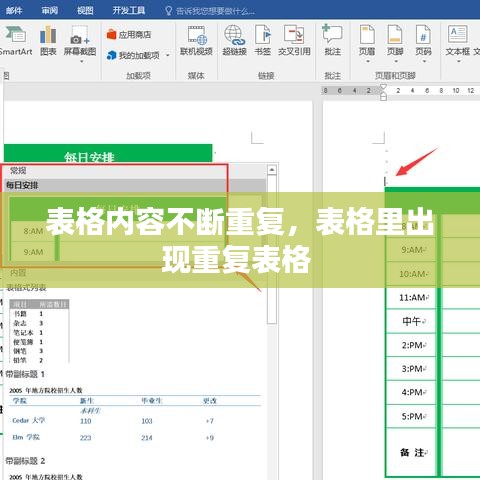Select the 带副标题 2 label
The width and height of the screenshot is (480, 480).
(x=25, y=461)
